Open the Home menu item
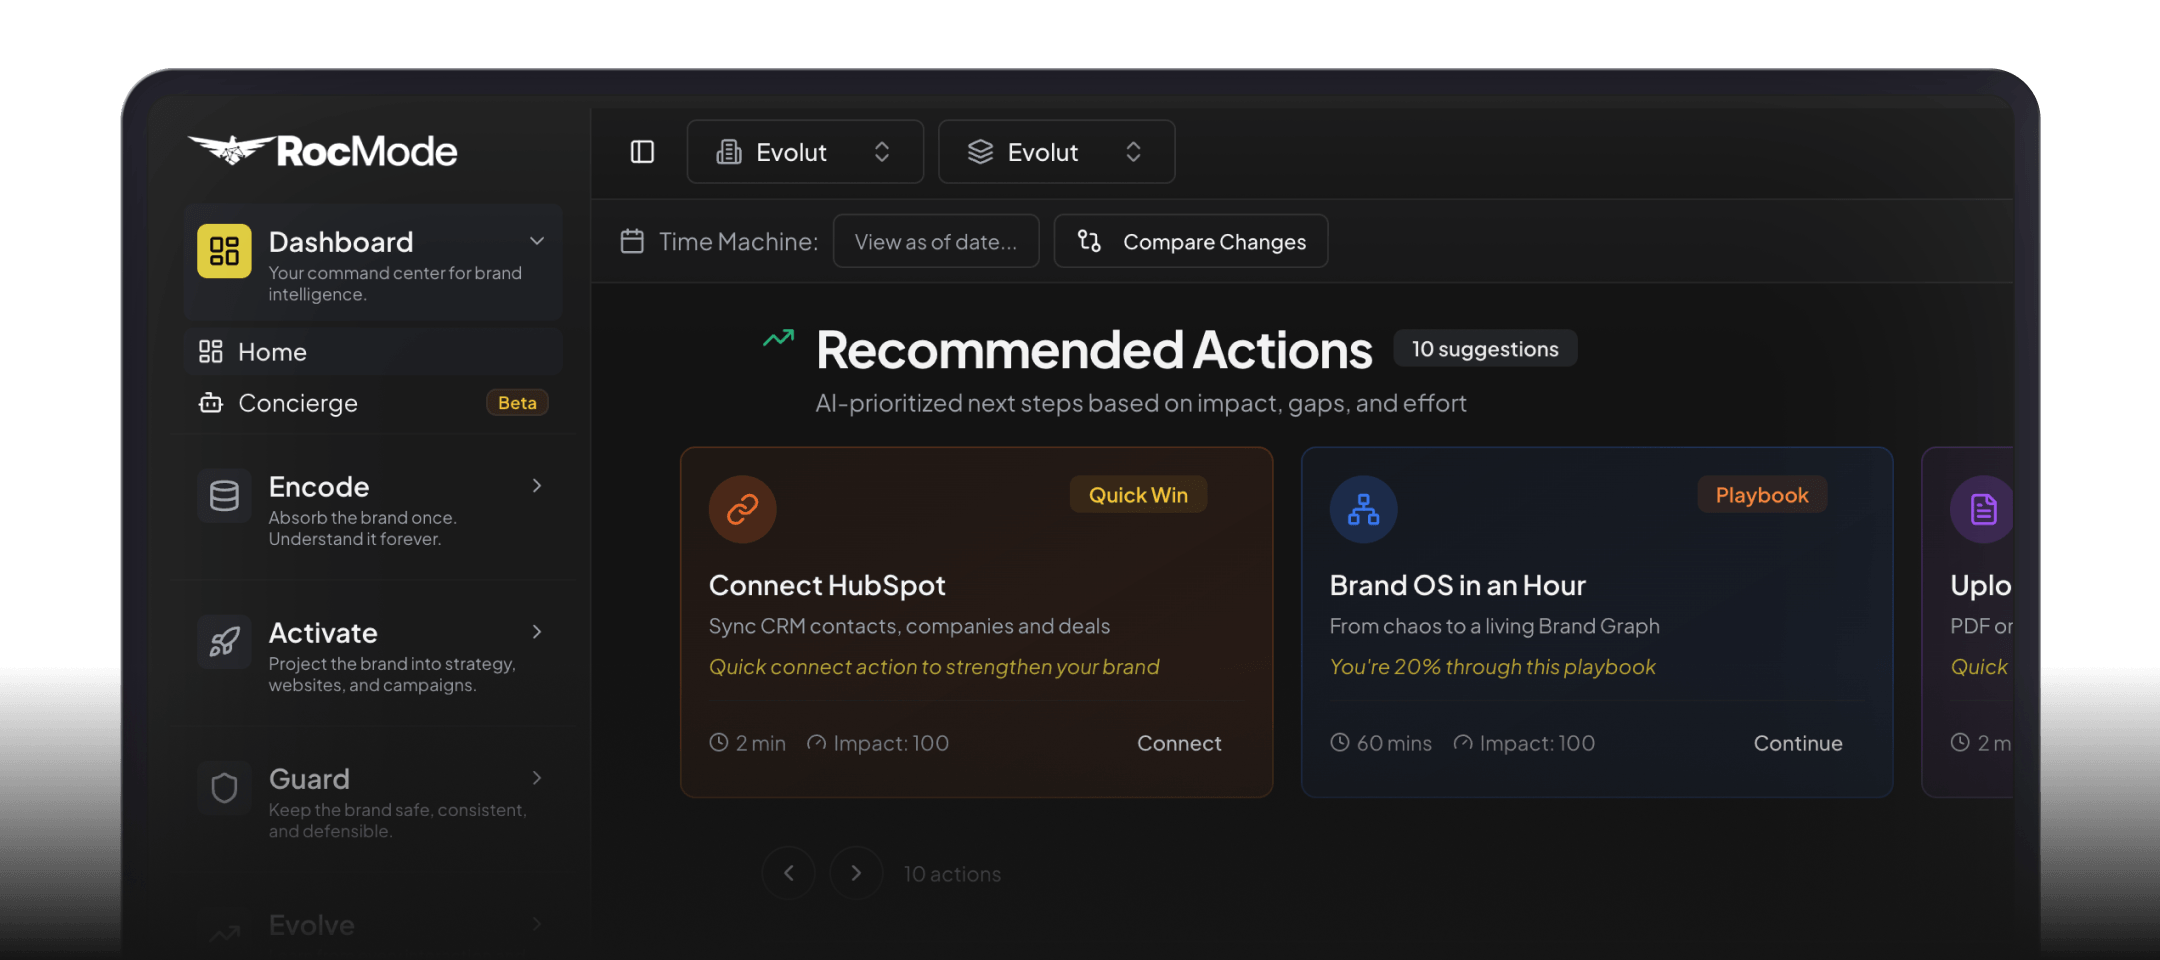Screen dimensions: 2160x960 point(373,352)
